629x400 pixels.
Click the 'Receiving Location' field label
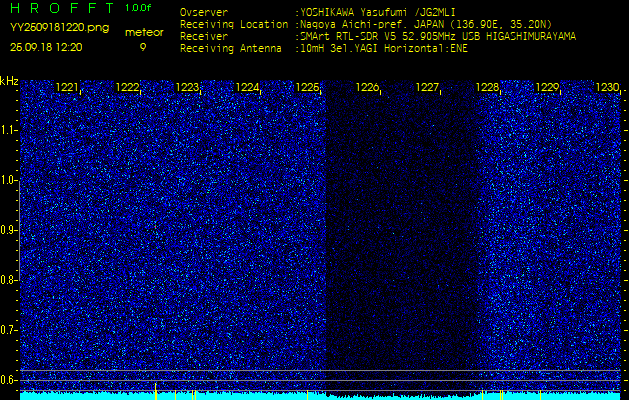(x=234, y=24)
